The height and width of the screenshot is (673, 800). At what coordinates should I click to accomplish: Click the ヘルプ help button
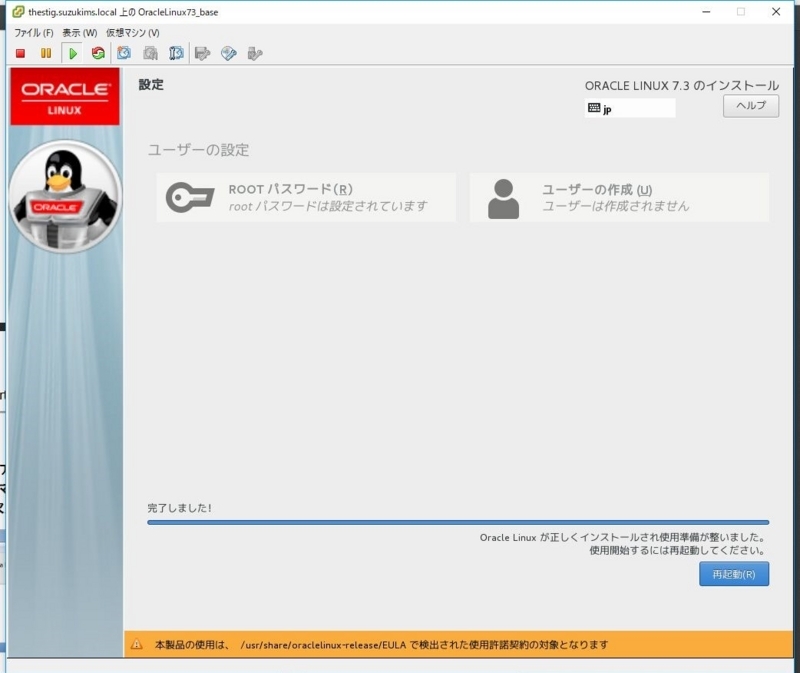click(751, 106)
